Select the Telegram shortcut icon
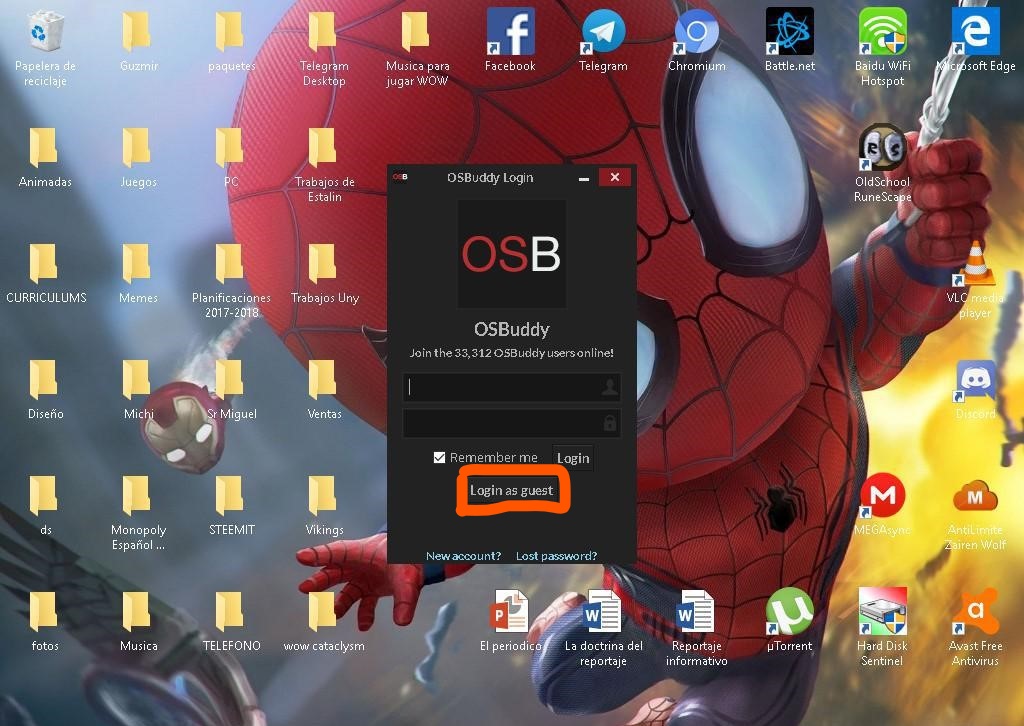 coord(603,40)
